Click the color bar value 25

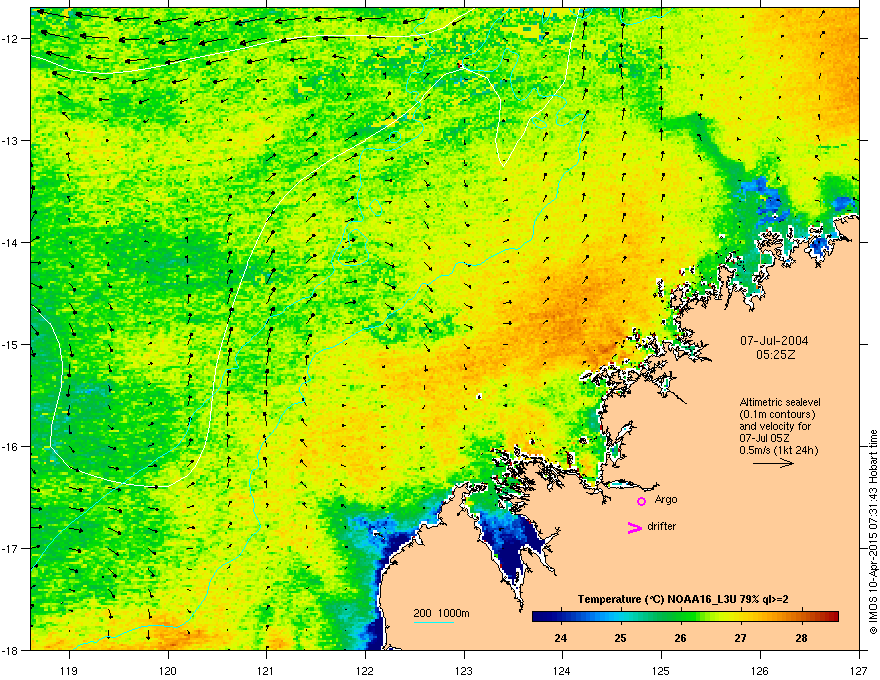[x=620, y=638]
